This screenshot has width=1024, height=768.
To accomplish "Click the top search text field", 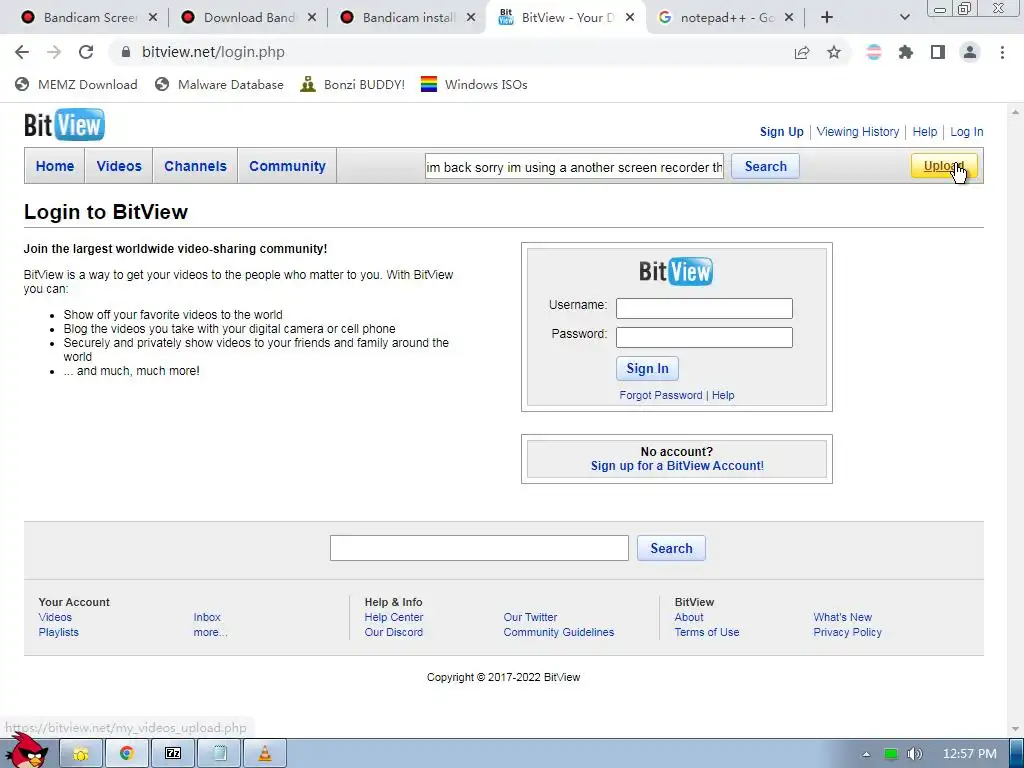I will [574, 167].
